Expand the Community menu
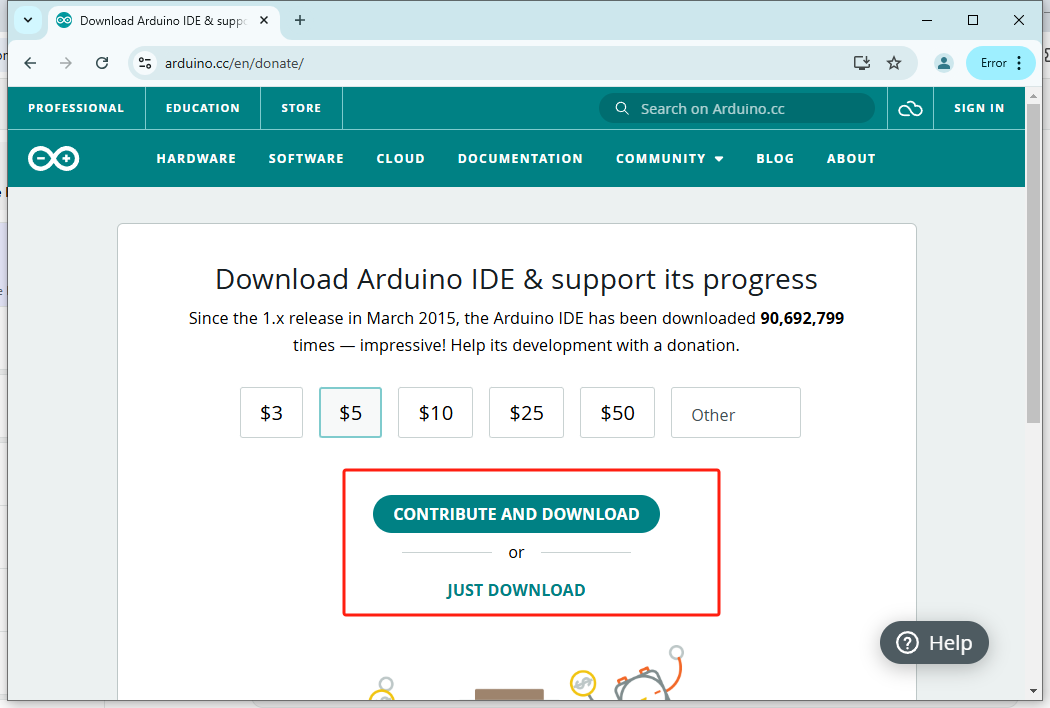Image resolution: width=1050 pixels, height=708 pixels. pyautogui.click(x=669, y=159)
